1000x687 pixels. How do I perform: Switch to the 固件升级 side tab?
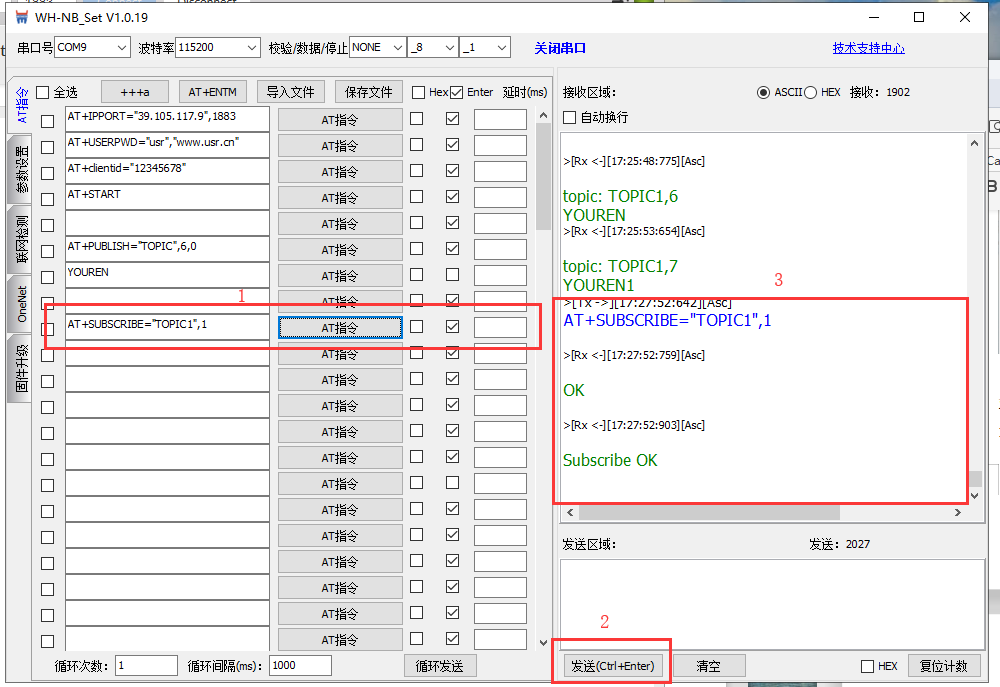point(21,370)
